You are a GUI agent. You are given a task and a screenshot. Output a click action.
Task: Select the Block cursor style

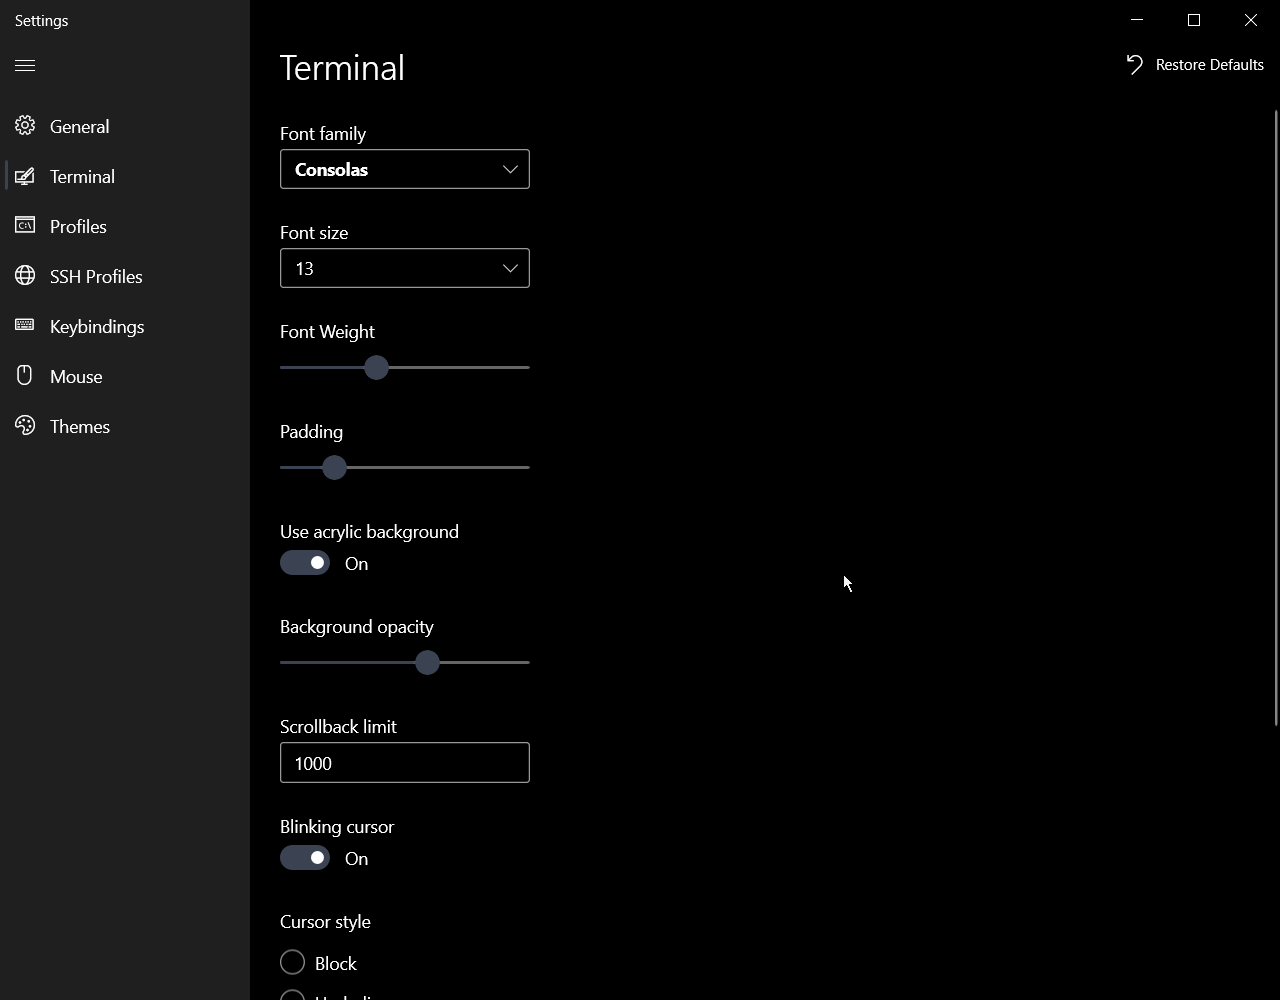click(292, 962)
